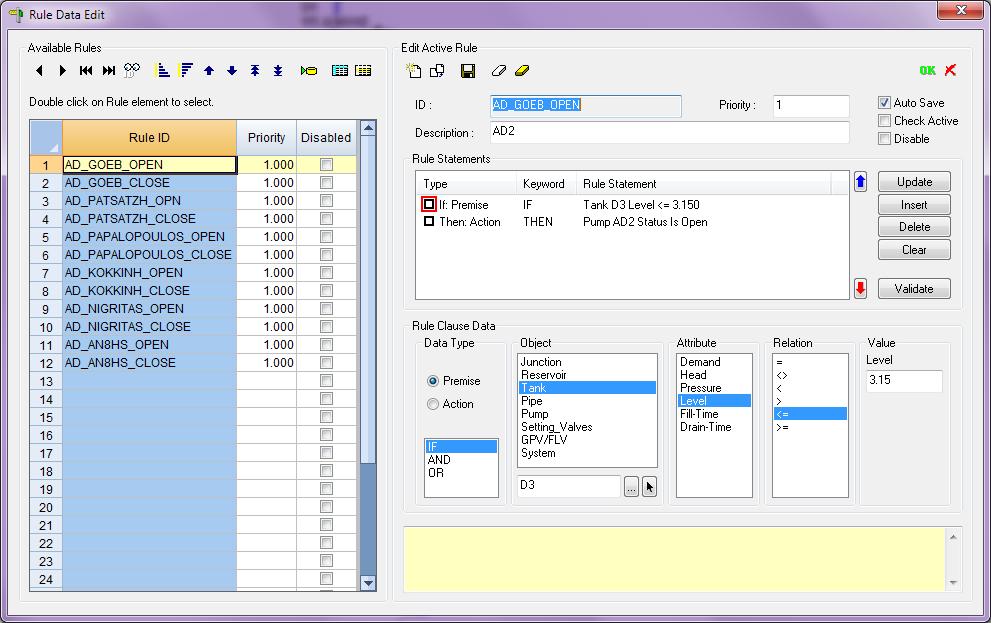Viewport: 991px width, 623px height.
Task: Click the Level value input field
Action: 904,380
